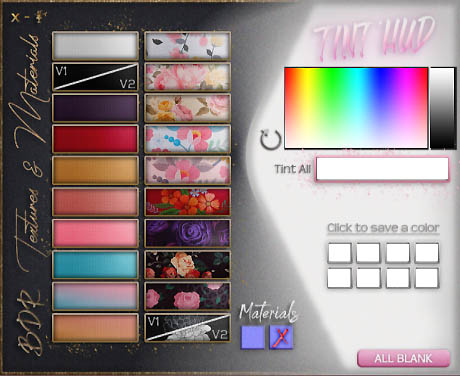
Task: Click the Tint All color field
Action: pos(382,169)
